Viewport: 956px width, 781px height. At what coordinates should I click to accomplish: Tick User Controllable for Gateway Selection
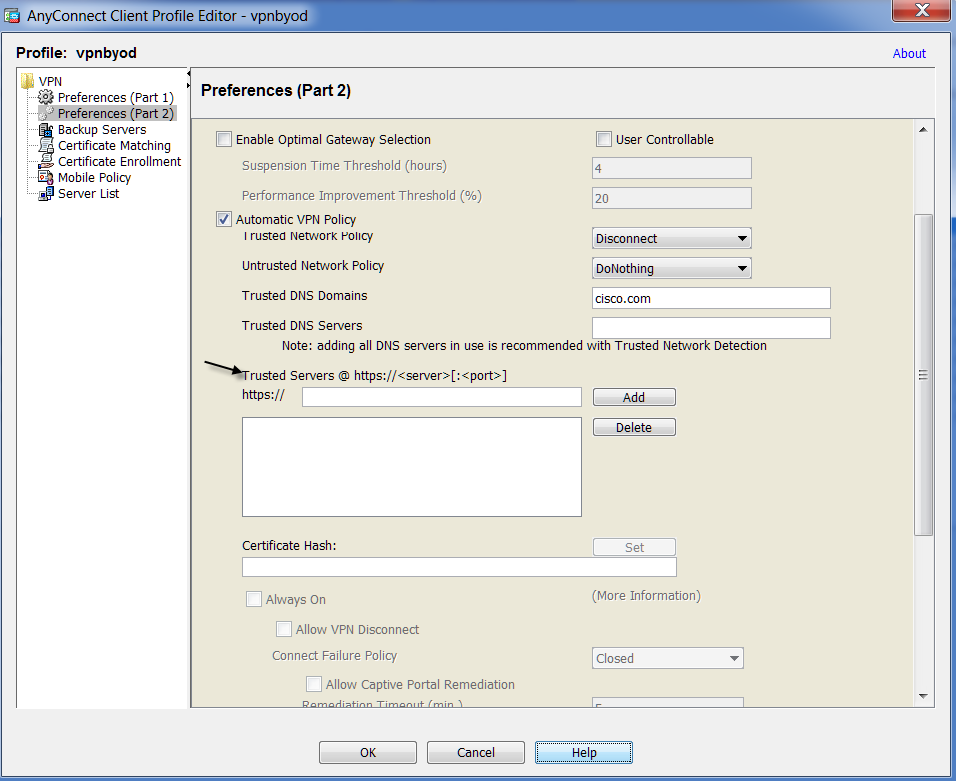click(604, 139)
